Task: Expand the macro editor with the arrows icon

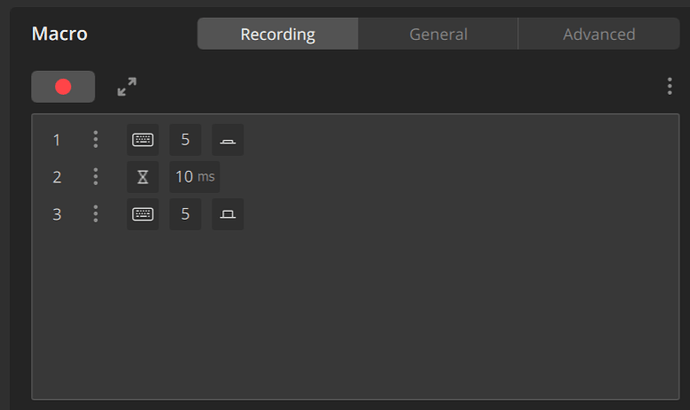Action: coord(127,87)
